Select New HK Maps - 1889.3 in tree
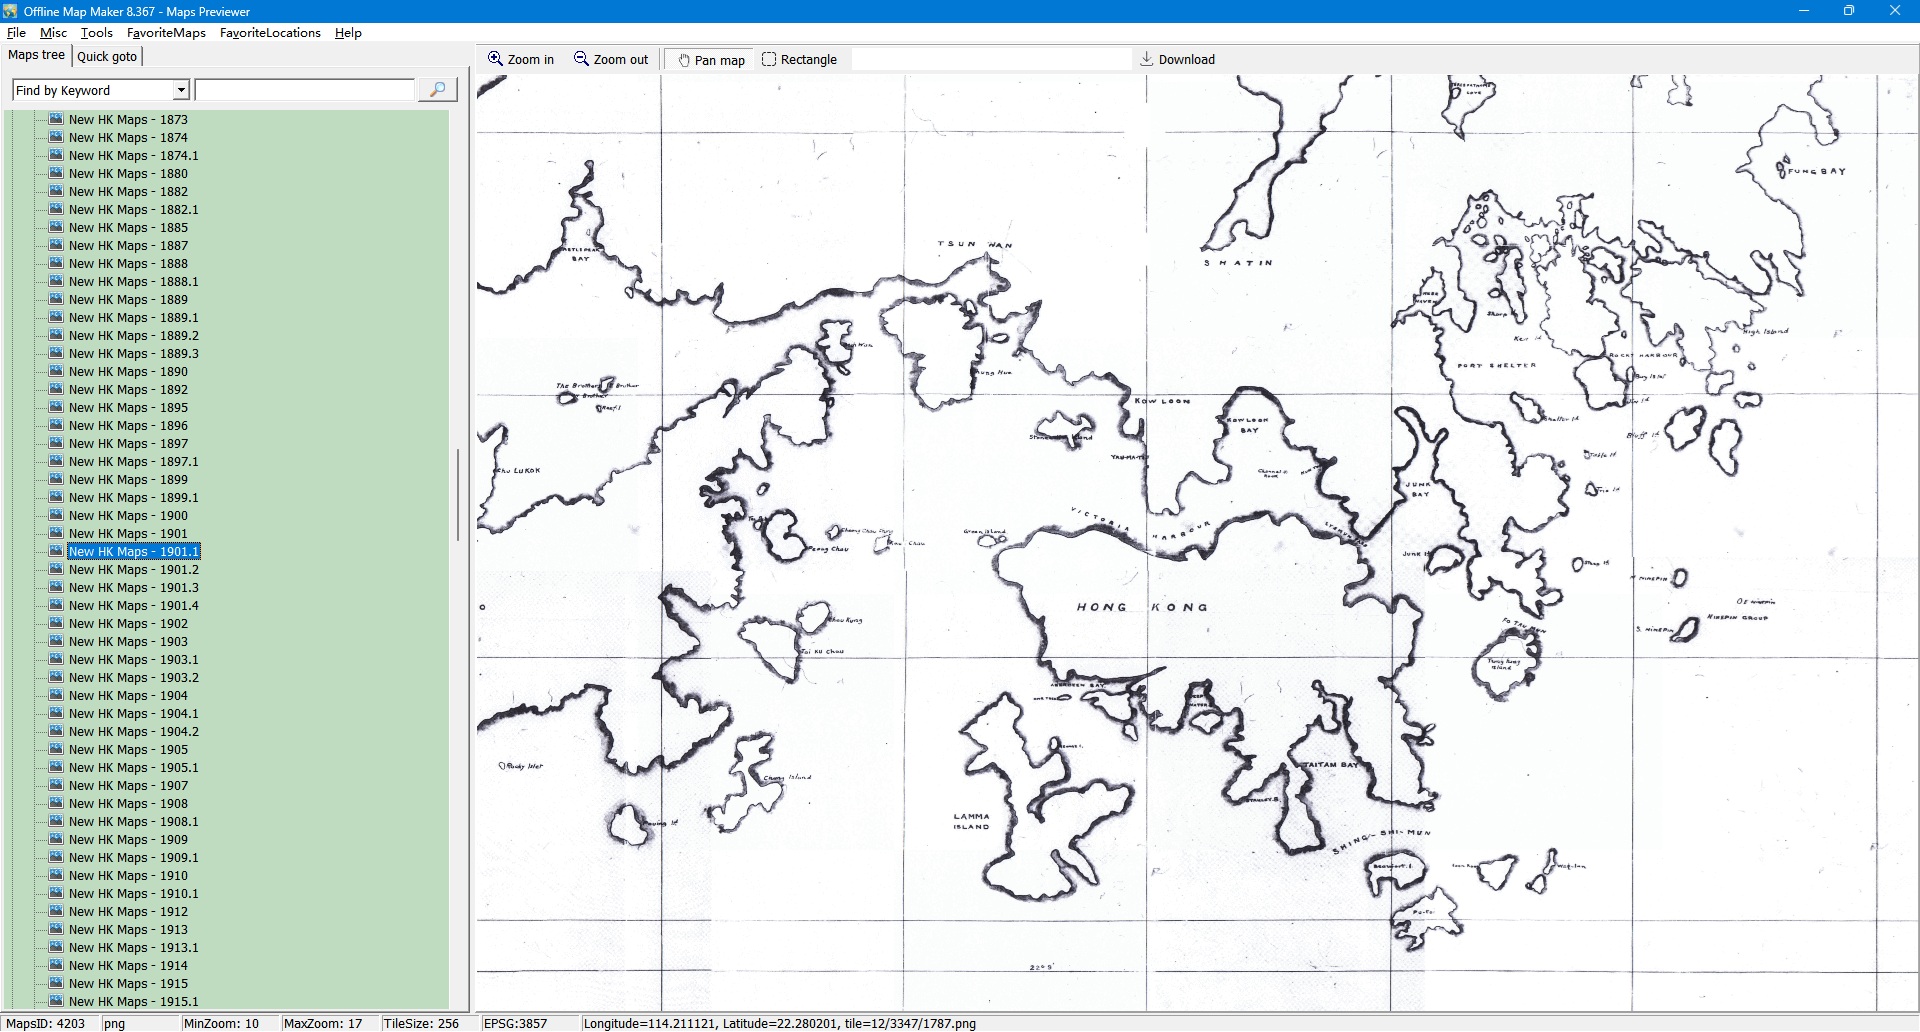Viewport: 1920px width, 1032px height. tap(133, 353)
